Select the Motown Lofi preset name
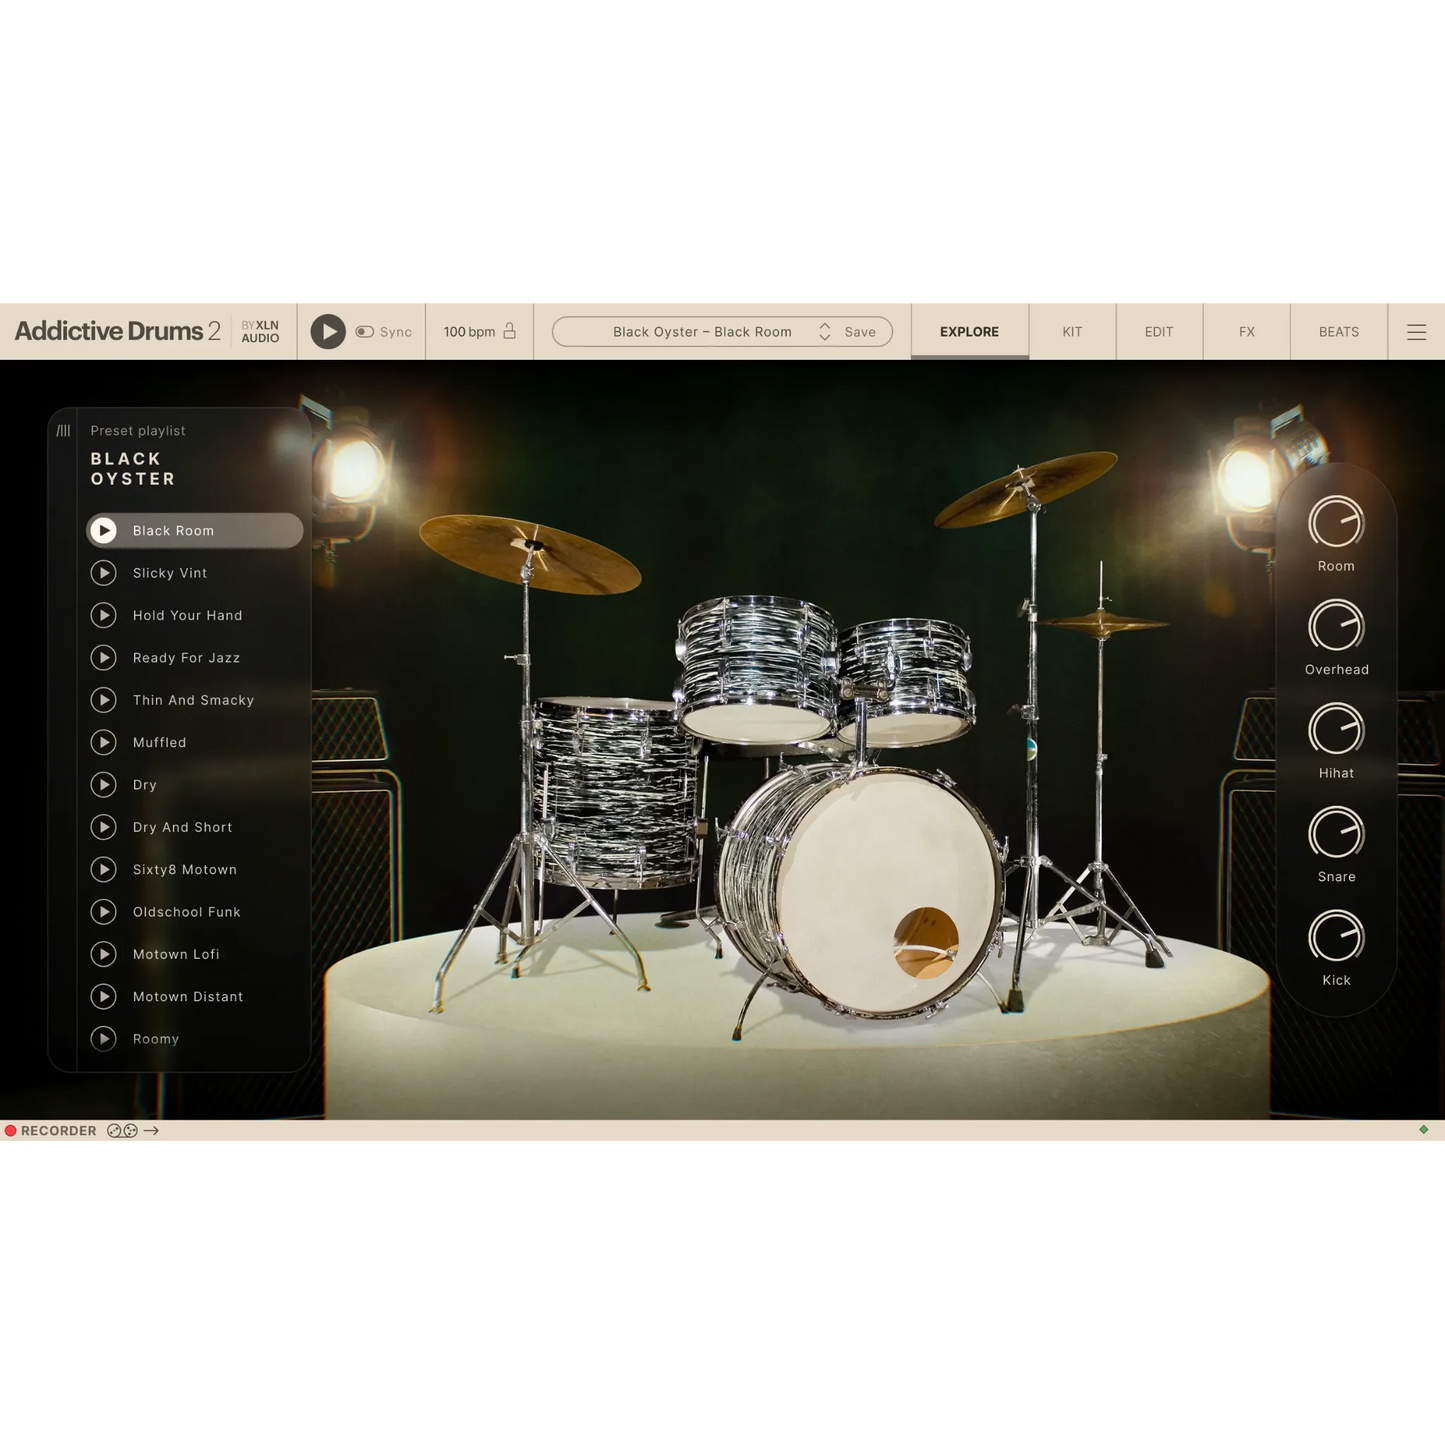The image size is (1445, 1445). pyautogui.click(x=176, y=954)
